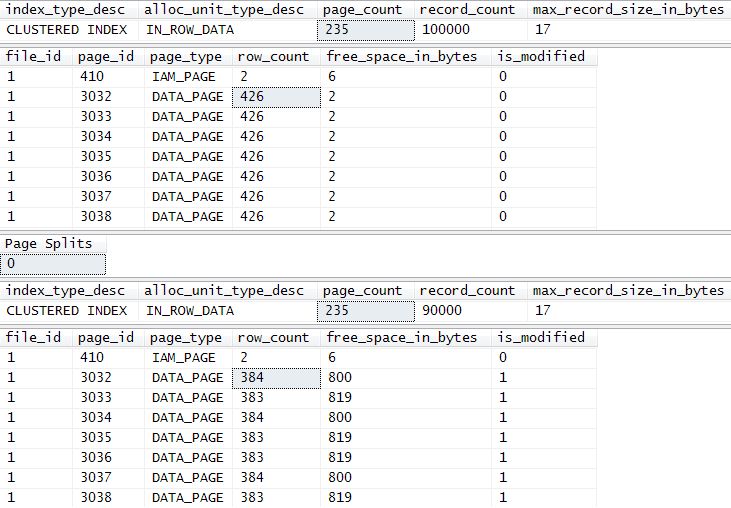Click free space 819 in page 3038 row
This screenshot has height=508, width=731.
pyautogui.click(x=406, y=498)
